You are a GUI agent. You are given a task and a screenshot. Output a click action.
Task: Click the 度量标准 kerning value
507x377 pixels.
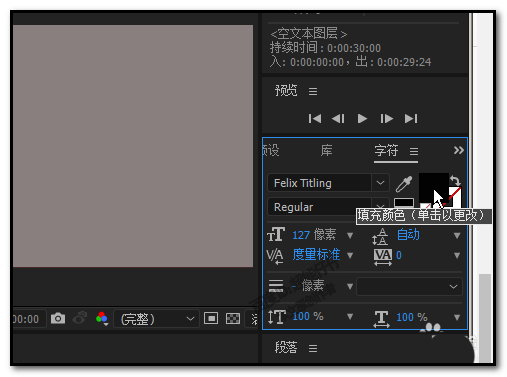(316, 255)
